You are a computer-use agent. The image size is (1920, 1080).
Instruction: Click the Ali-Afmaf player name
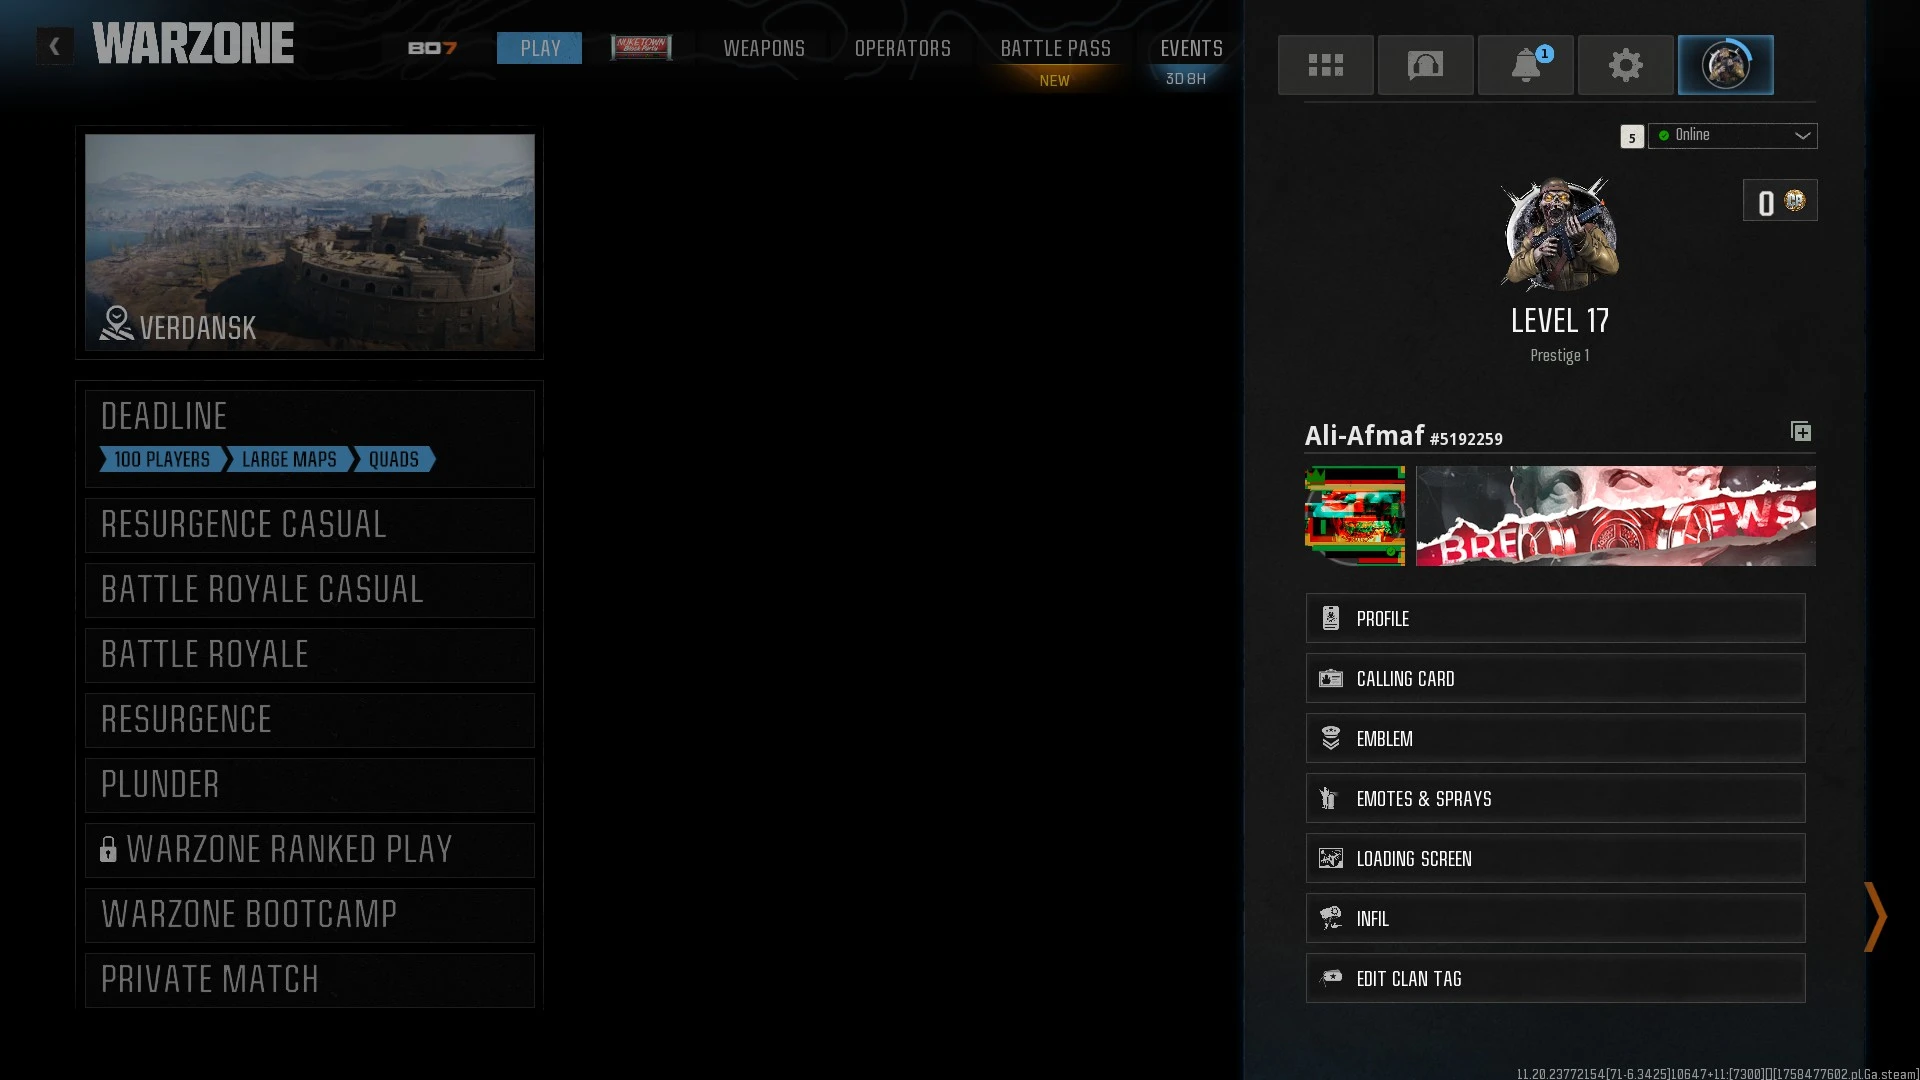1364,436
